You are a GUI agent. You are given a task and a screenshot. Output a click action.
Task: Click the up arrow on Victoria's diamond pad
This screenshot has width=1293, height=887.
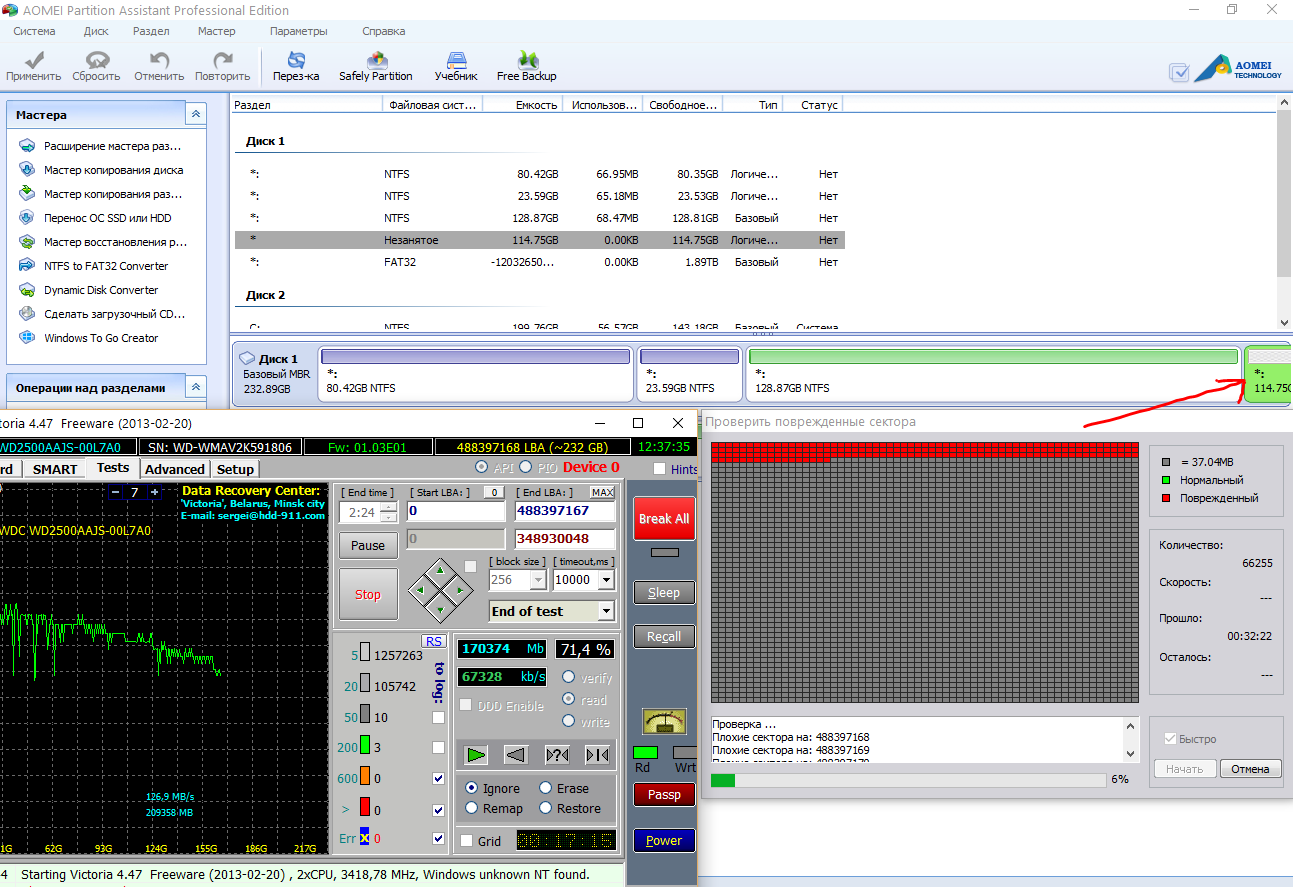point(441,571)
